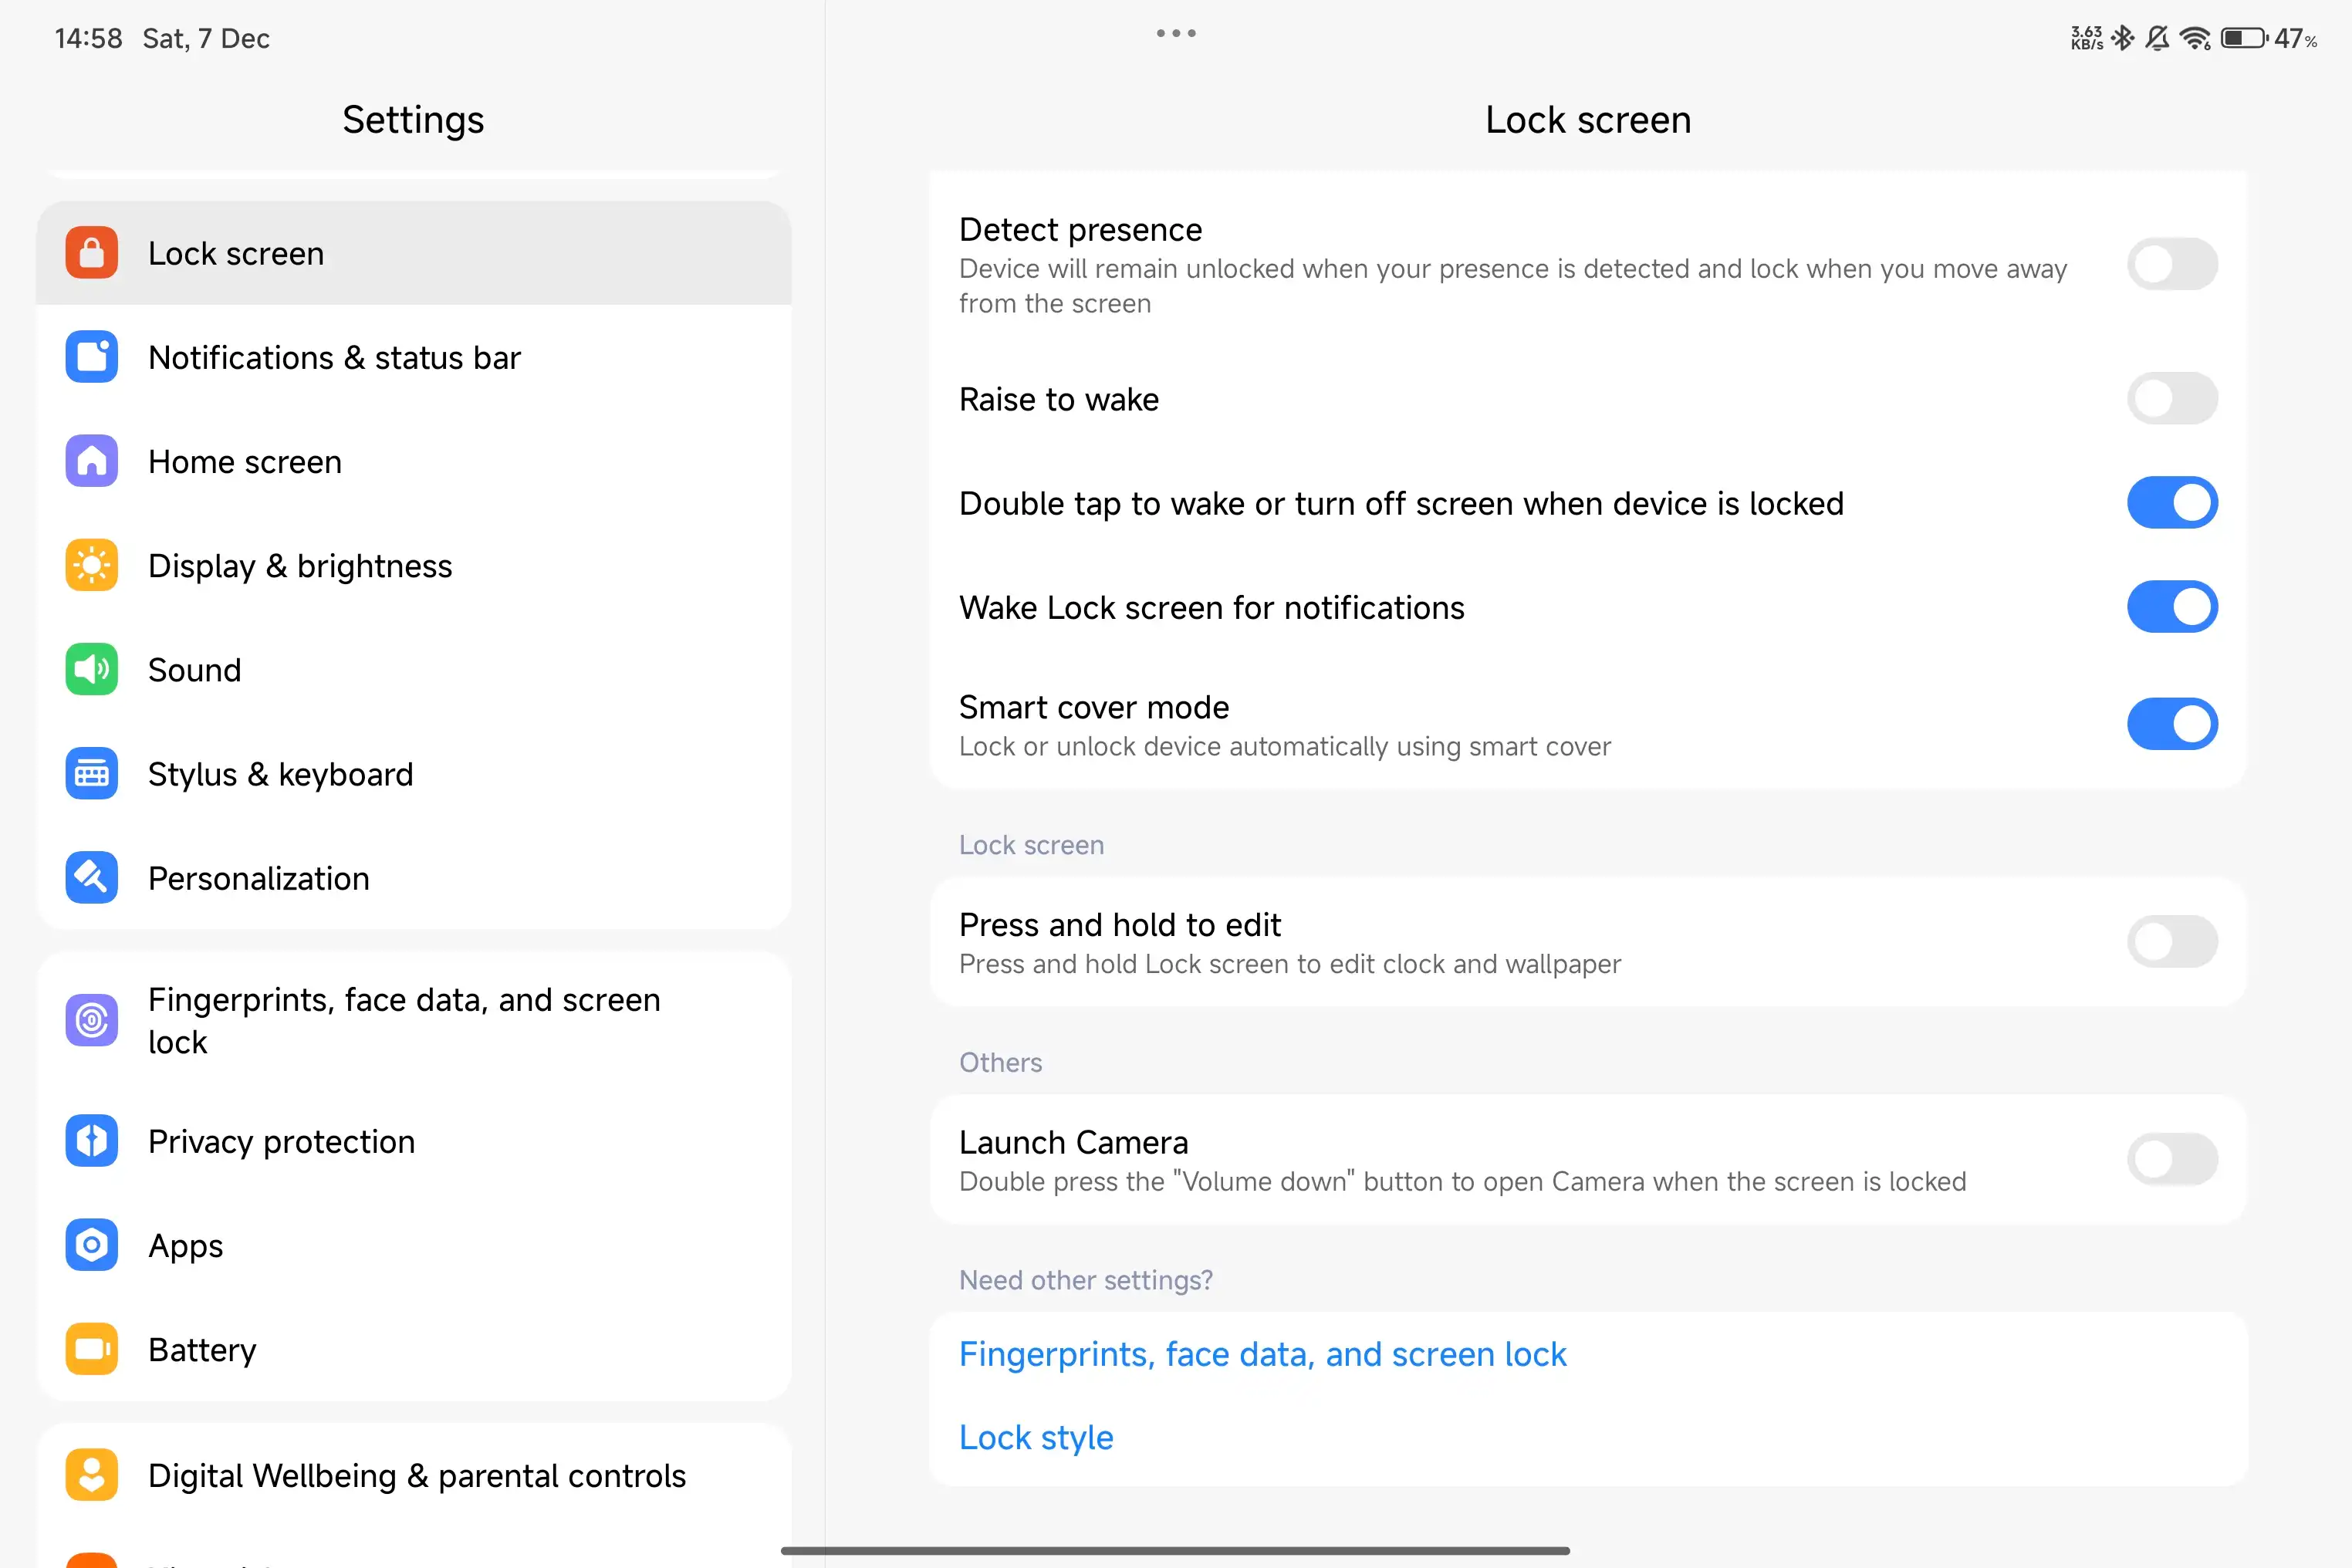The image size is (2352, 1568).
Task: Enable the Detect presence switch
Action: (2172, 264)
